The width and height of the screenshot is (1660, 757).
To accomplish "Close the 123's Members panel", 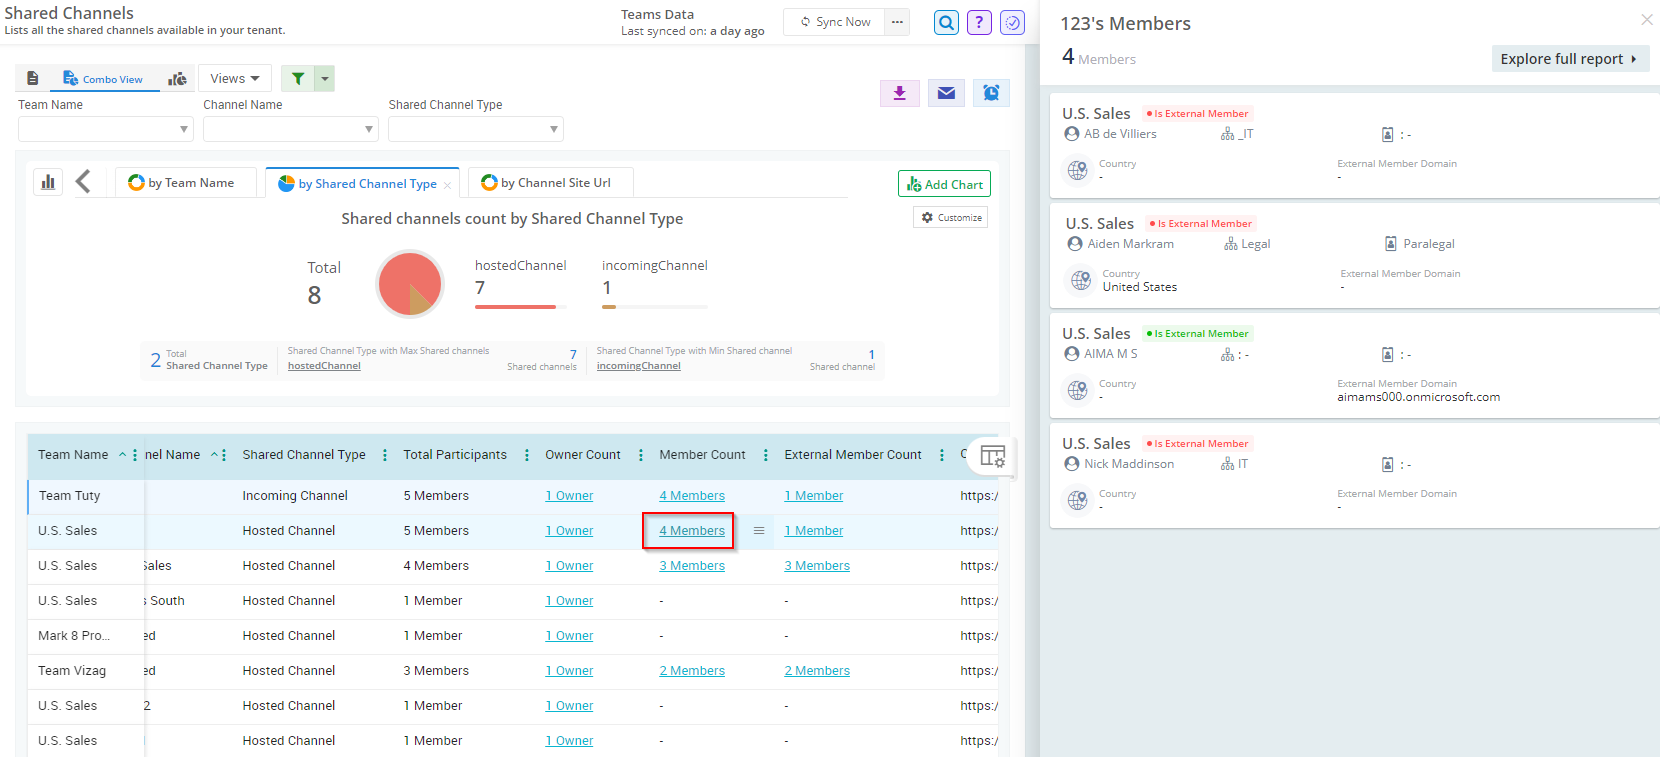I will click(1646, 20).
